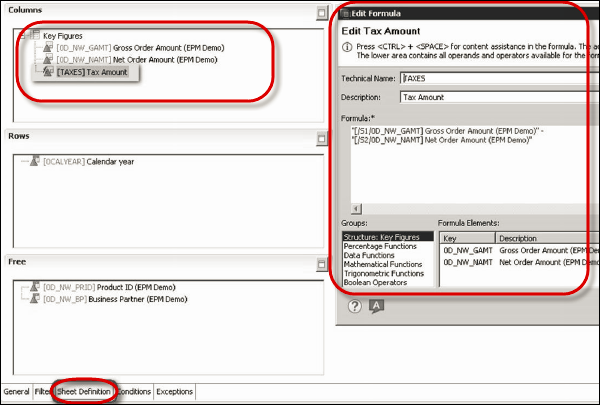Select the Net Order Amount (EPM Demo) row
This screenshot has height=405, width=600.
pyautogui.click(x=137, y=60)
